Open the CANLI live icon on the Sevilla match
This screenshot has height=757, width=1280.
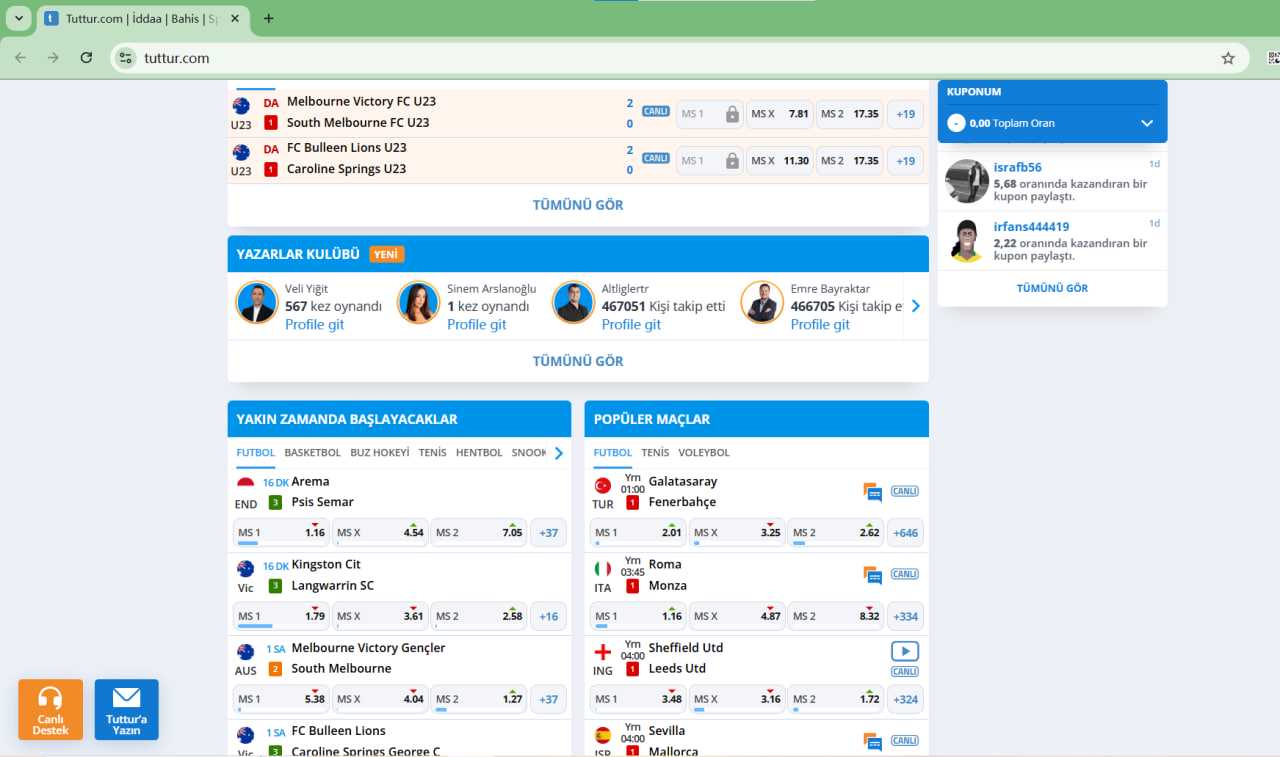[905, 740]
